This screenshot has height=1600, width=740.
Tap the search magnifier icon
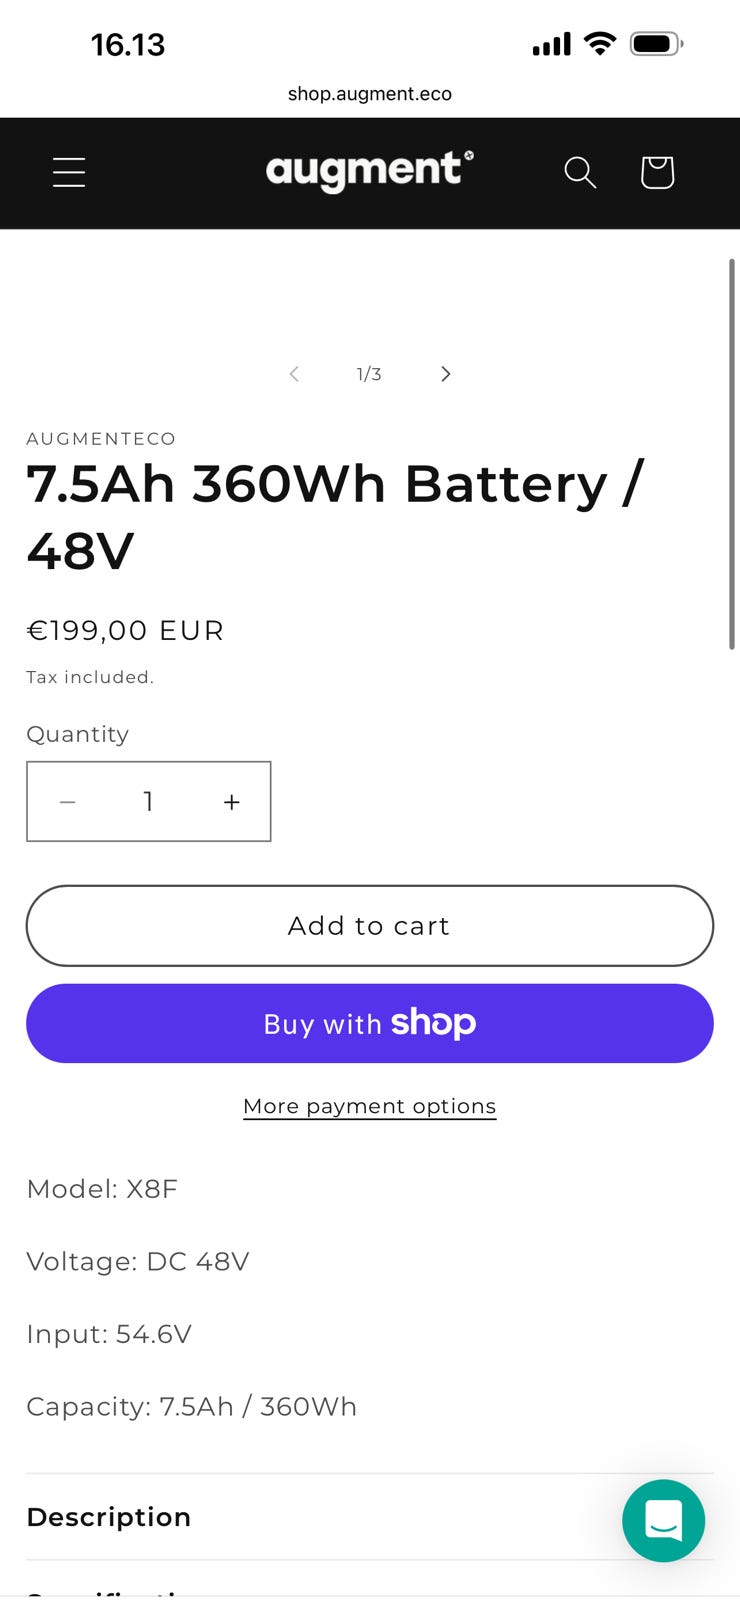pyautogui.click(x=580, y=173)
